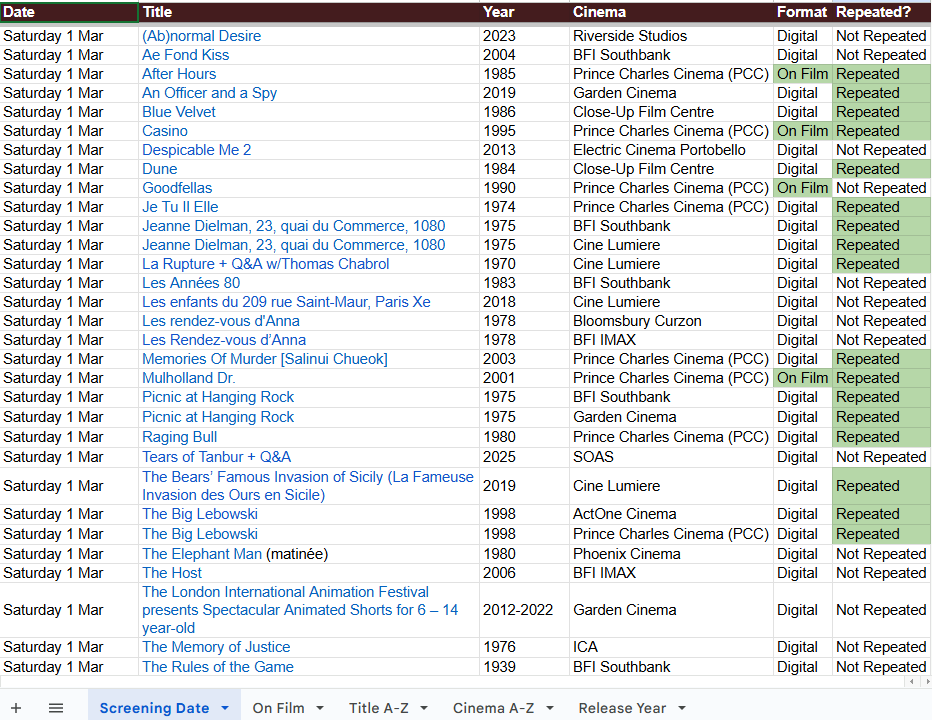Open The Host link
Viewport: 932px width, 720px height.
(172, 573)
